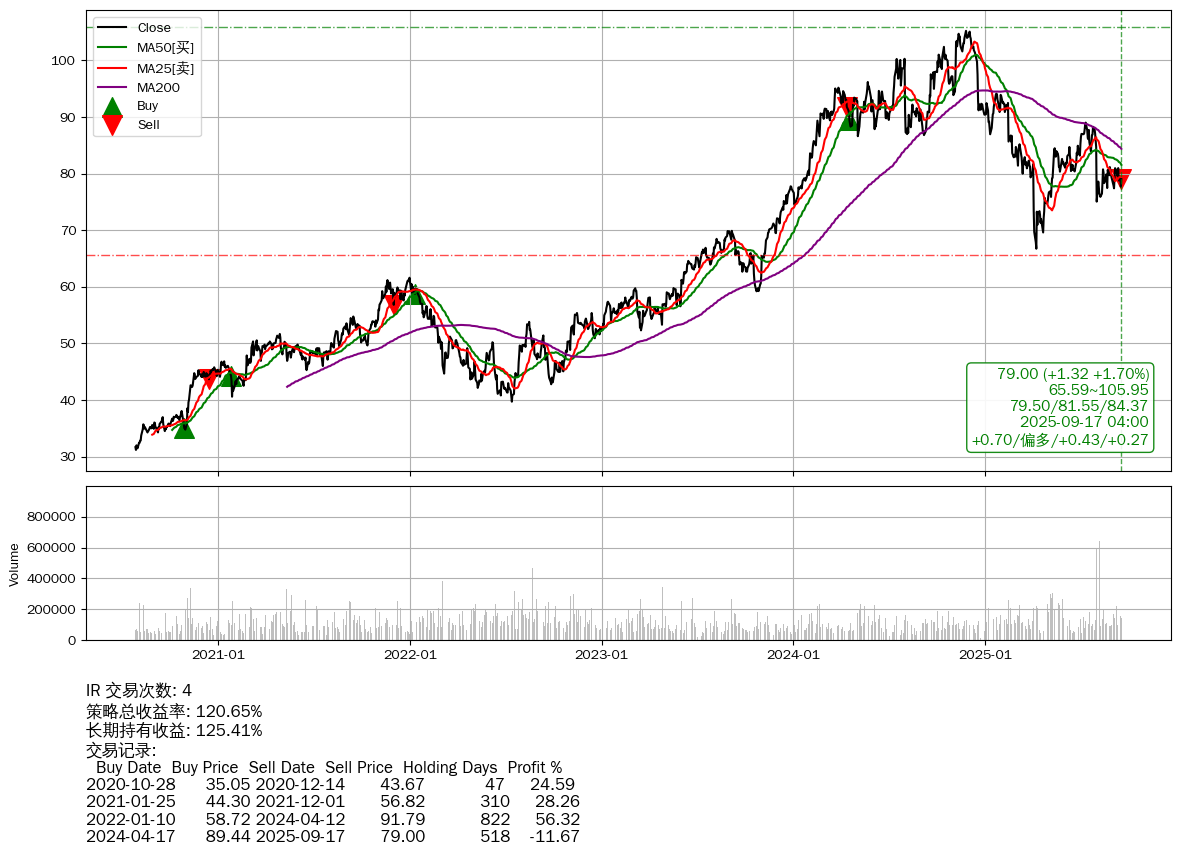
Task: Click the red Sell triangle in the legend
Action: point(113,124)
